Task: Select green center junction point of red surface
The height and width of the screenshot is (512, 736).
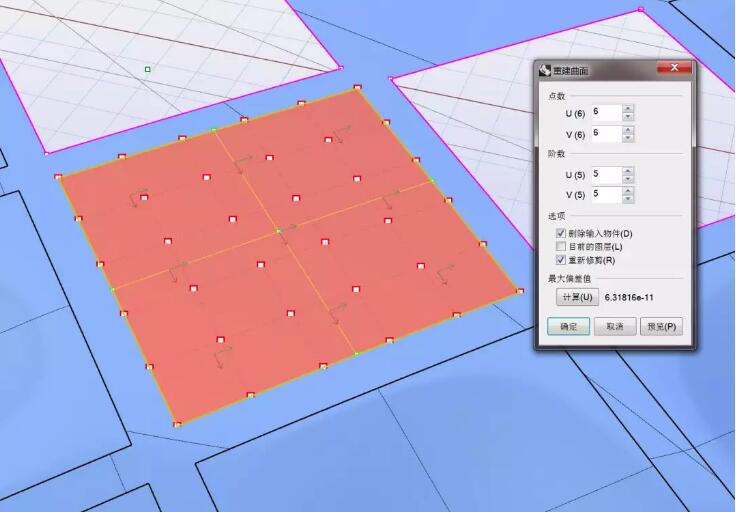Action: (278, 230)
